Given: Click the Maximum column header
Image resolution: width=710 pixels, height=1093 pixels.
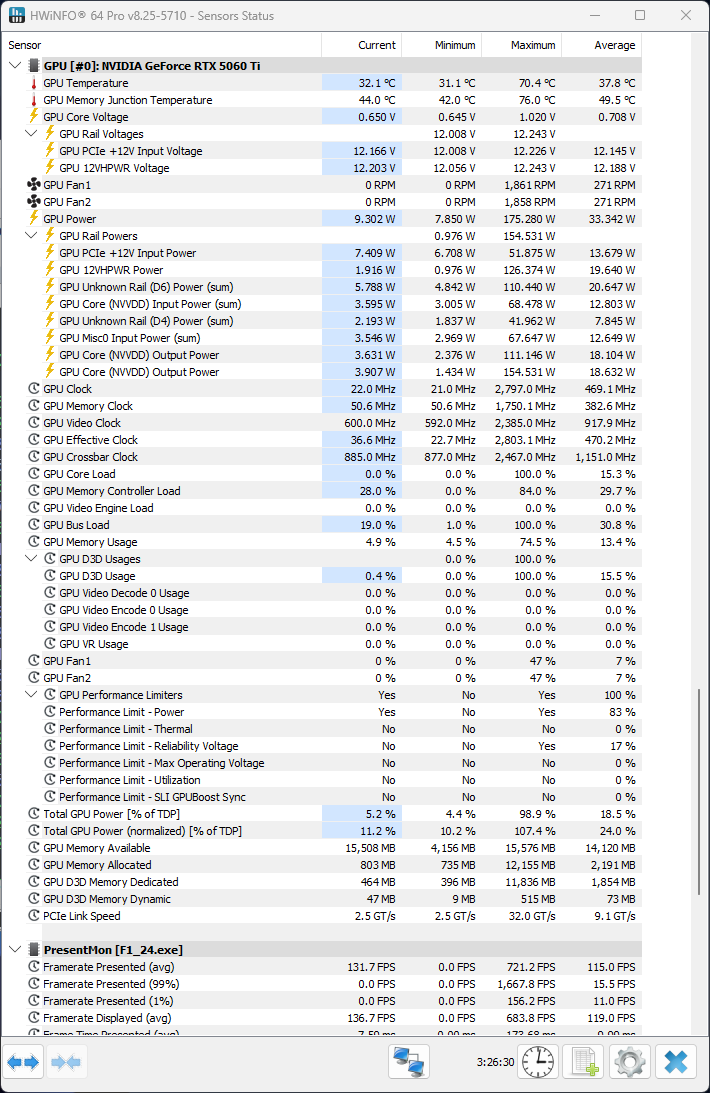Looking at the screenshot, I should (x=521, y=45).
